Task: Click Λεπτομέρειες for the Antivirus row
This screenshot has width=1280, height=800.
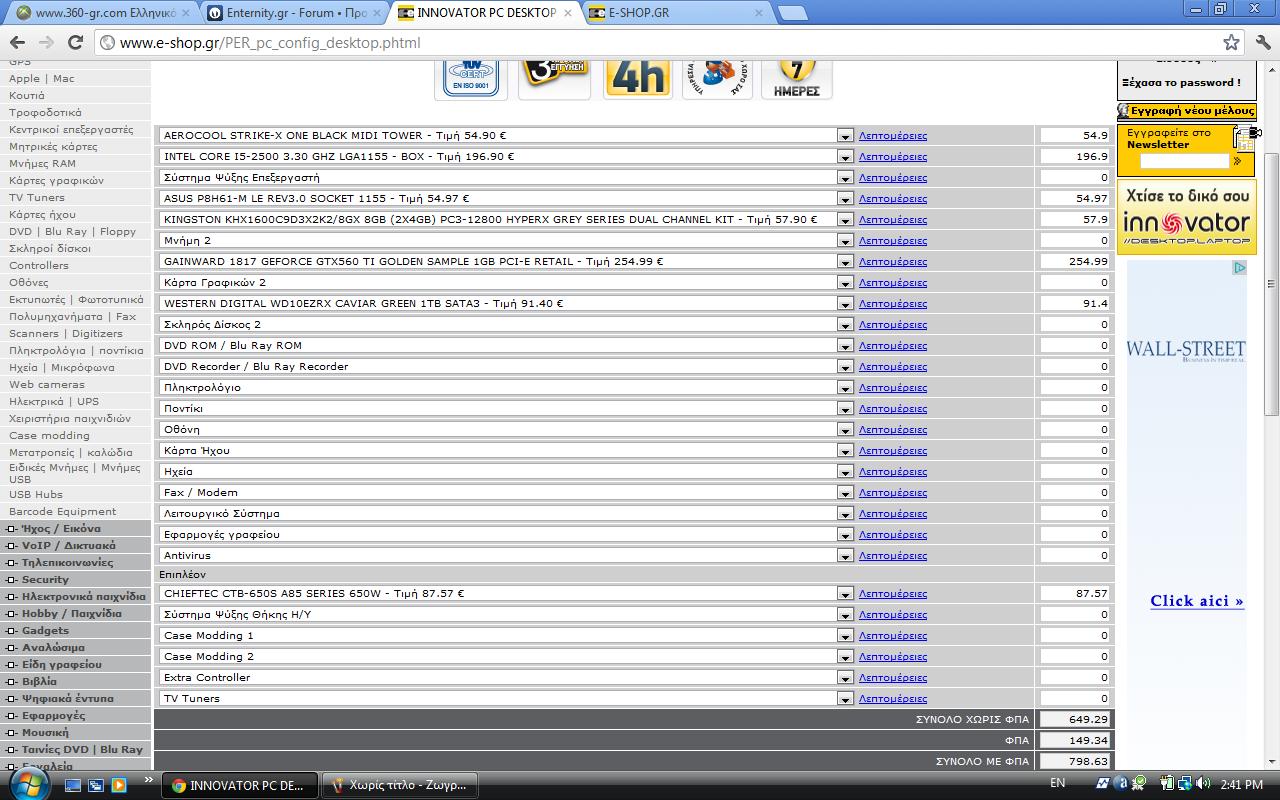Action: tap(893, 556)
